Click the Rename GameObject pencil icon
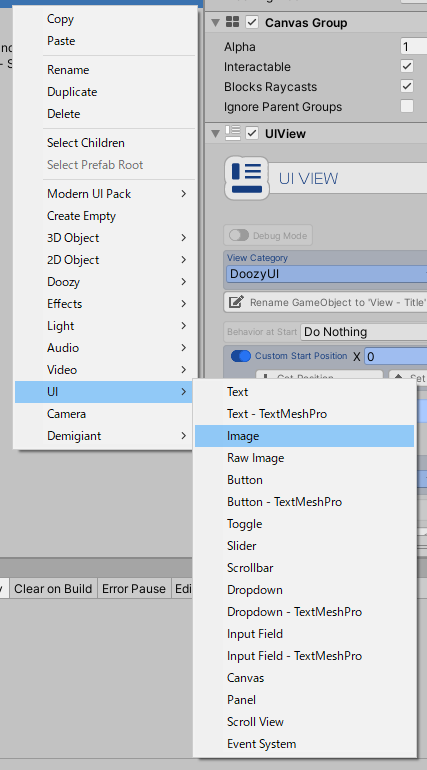The image size is (427, 770). coord(236,302)
